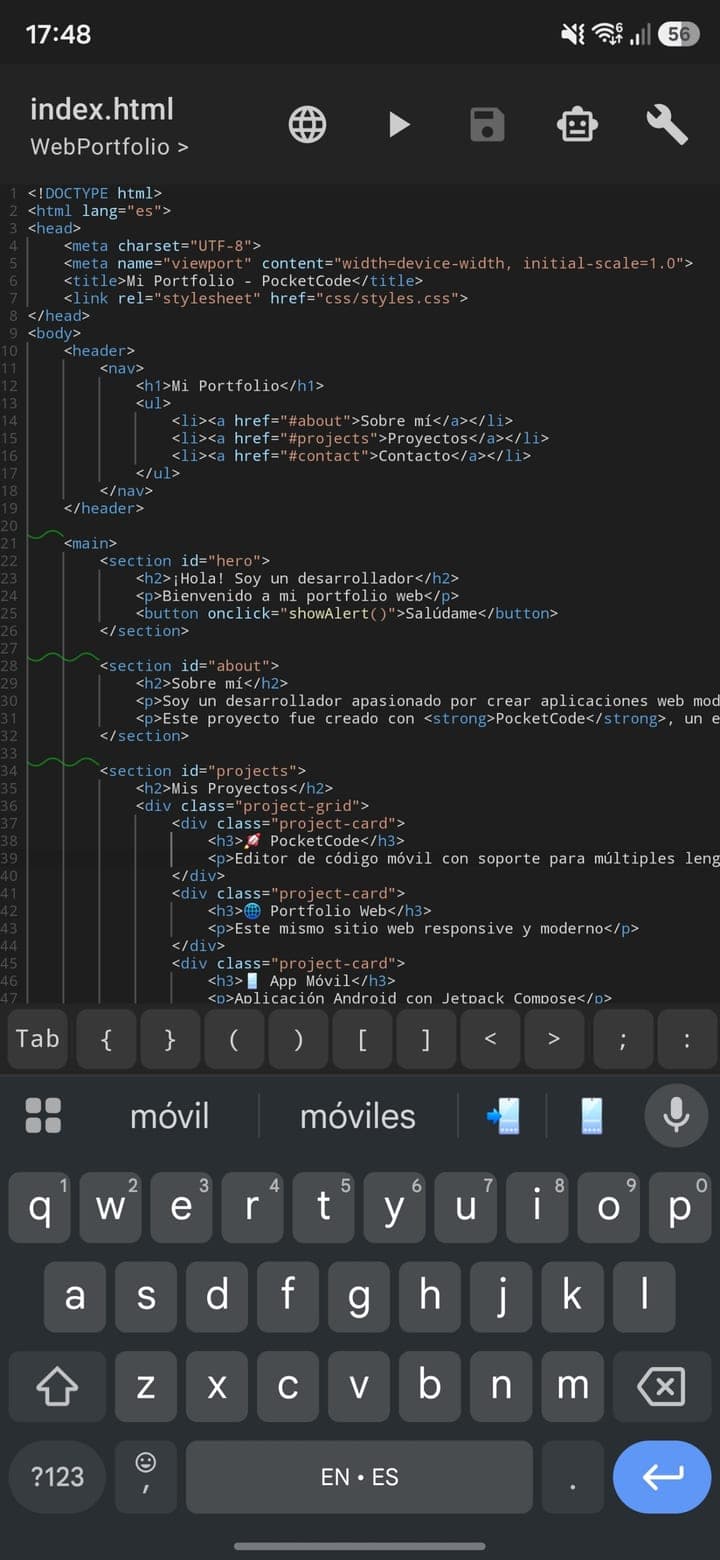Image resolution: width=720 pixels, height=1560 pixels.
Task: Open the keyboard's four-square menu icon
Action: [x=43, y=1115]
